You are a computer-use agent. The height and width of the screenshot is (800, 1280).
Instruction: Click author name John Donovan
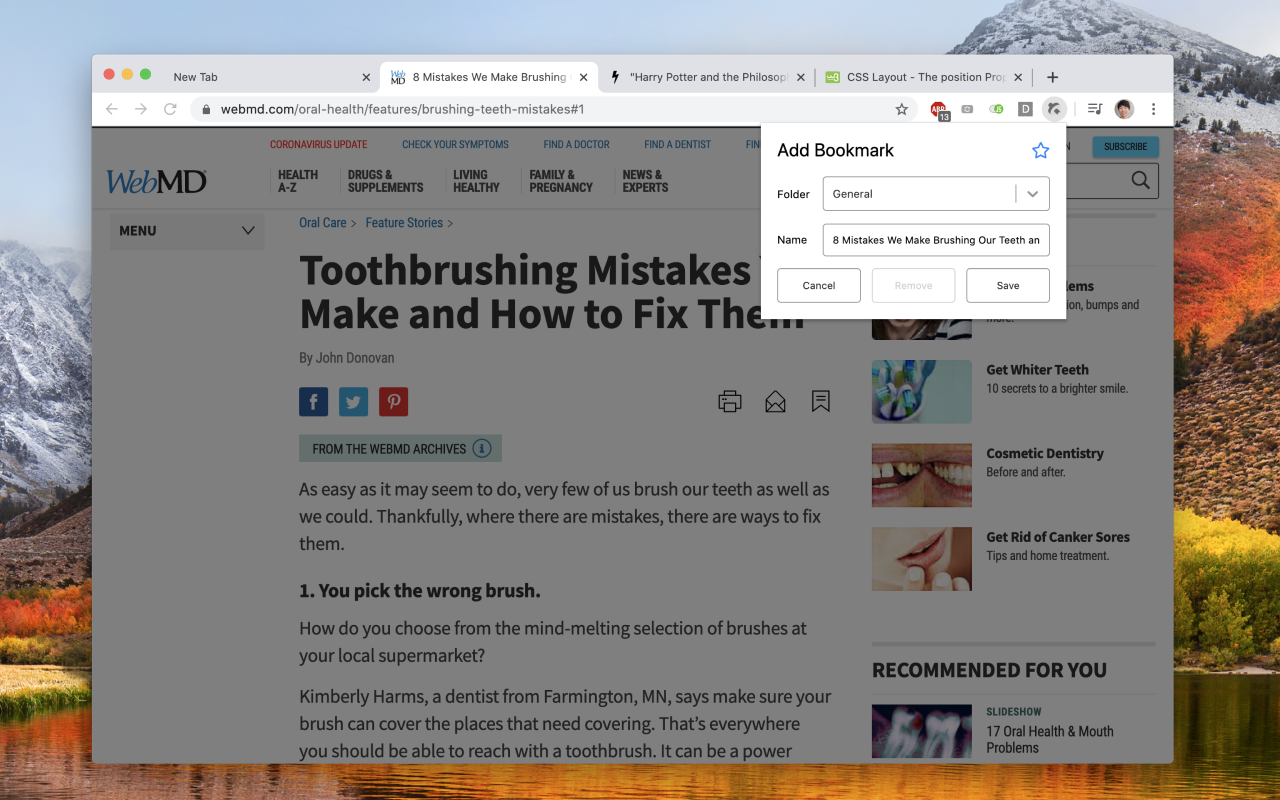point(355,357)
